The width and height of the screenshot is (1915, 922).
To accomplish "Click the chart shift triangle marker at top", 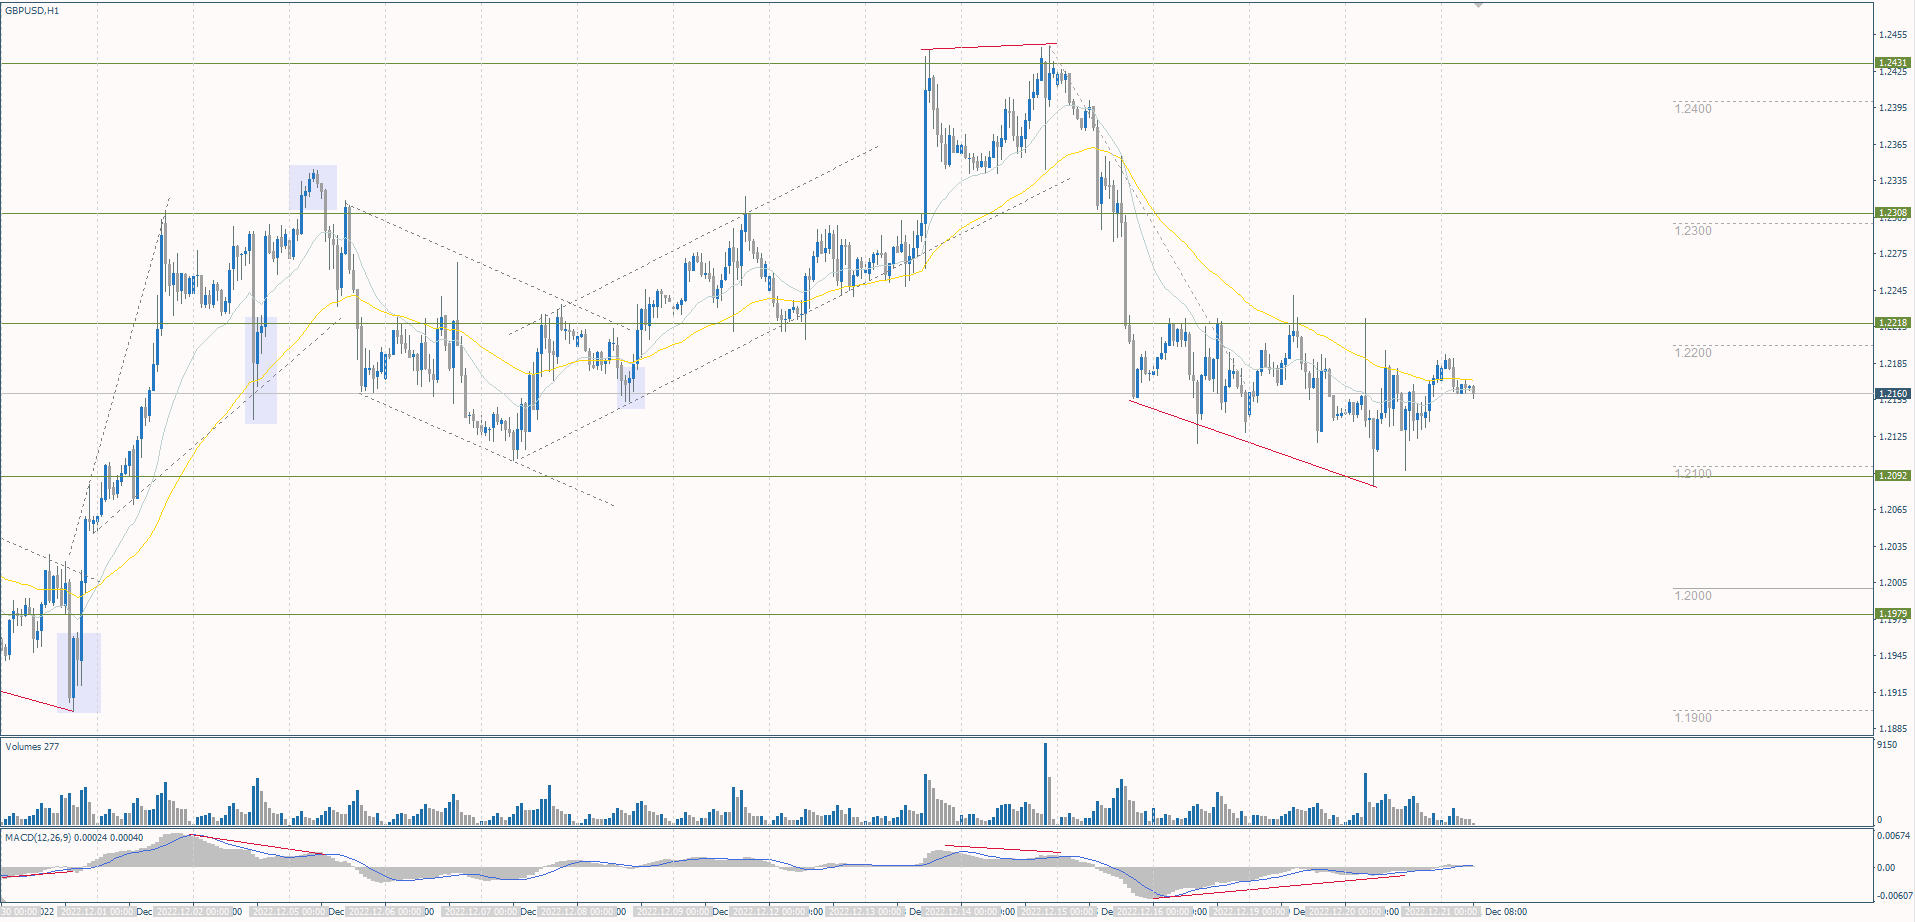I will point(1478,5).
